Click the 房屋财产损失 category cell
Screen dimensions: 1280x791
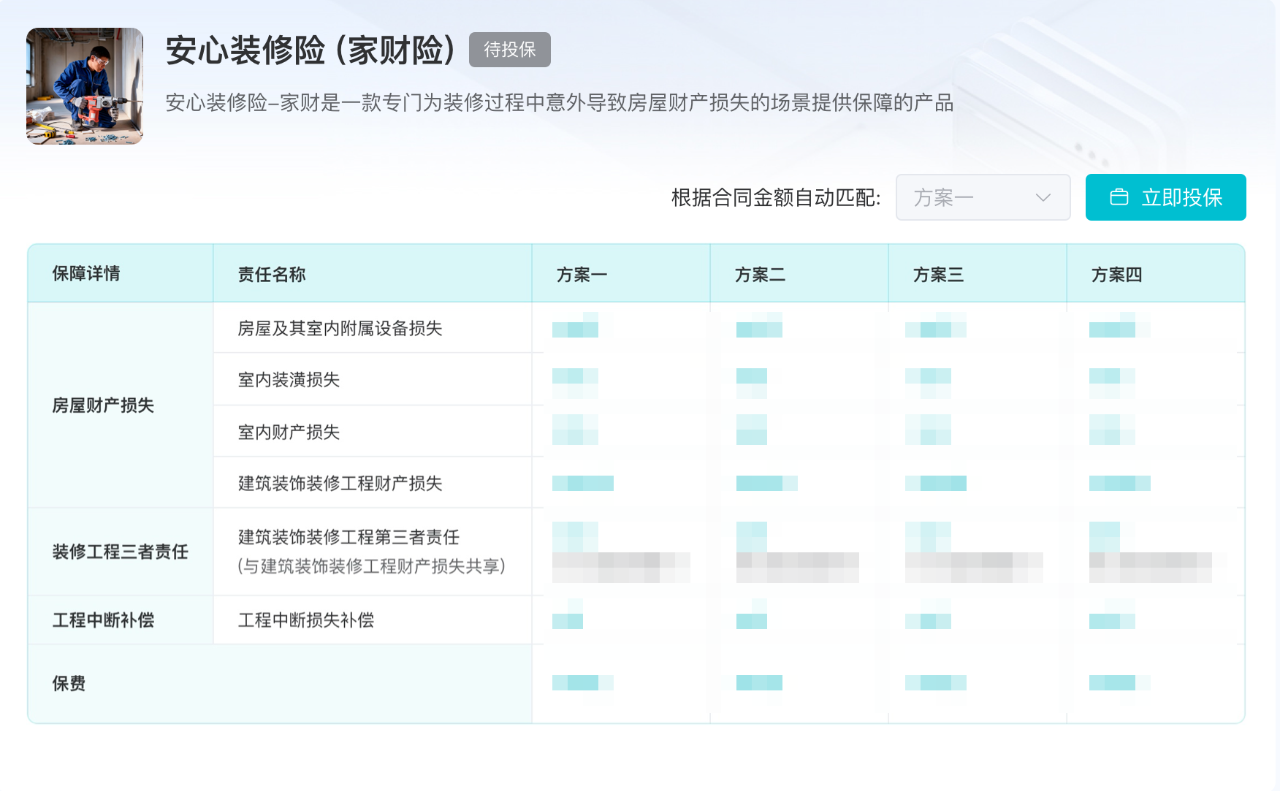[x=103, y=405]
